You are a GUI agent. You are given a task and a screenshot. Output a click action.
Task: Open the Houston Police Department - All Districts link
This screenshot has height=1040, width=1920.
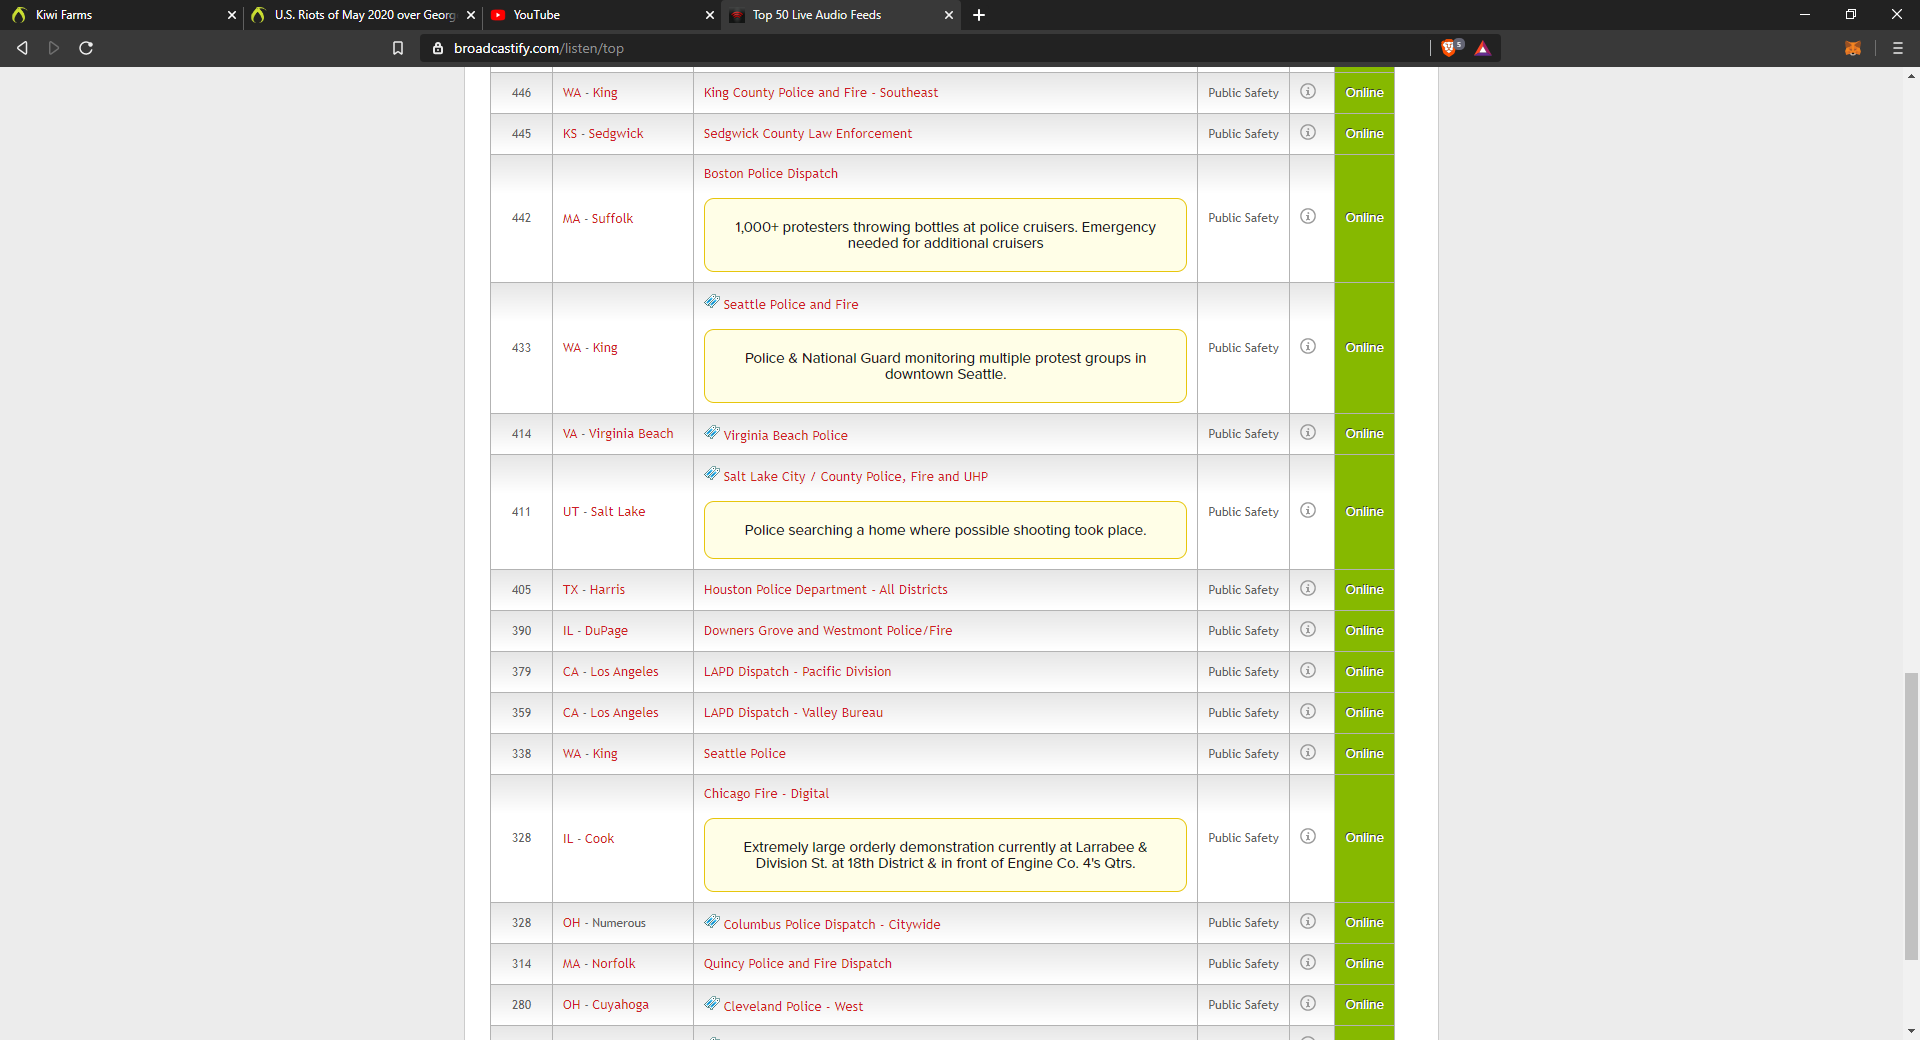[826, 590]
